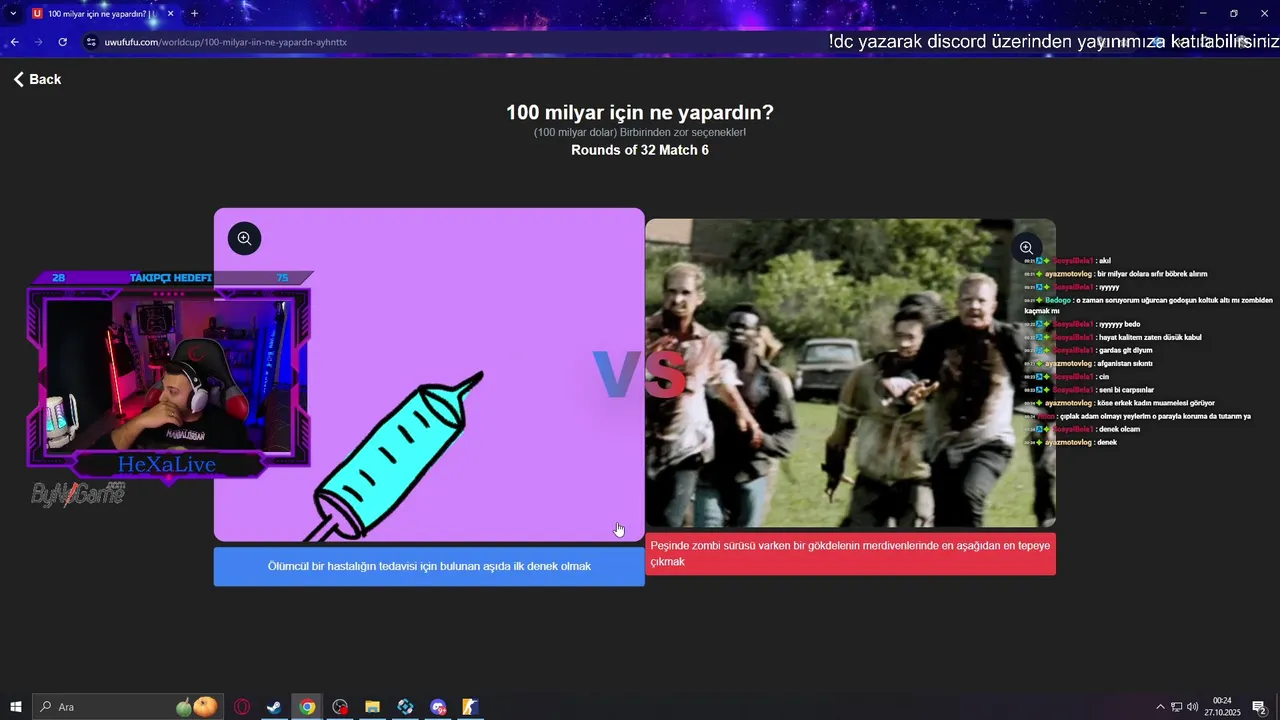Open the network status tray icon
The height and width of the screenshot is (720, 1280).
(x=1176, y=707)
